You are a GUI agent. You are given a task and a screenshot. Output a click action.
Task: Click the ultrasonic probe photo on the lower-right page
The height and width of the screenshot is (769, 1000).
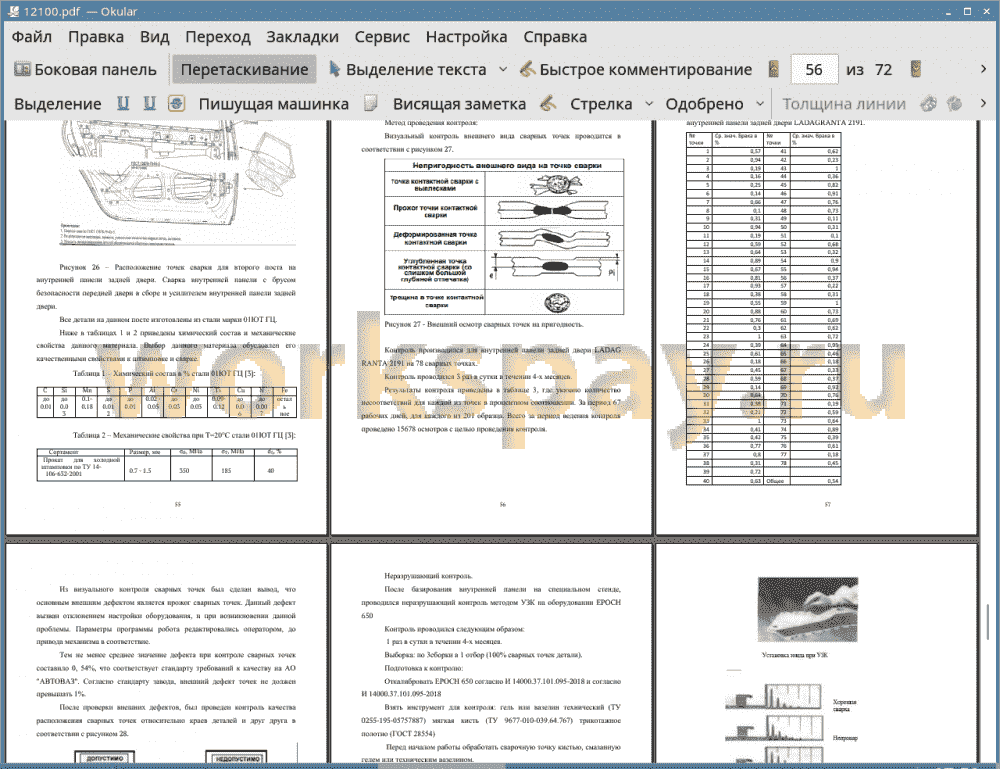pos(807,612)
